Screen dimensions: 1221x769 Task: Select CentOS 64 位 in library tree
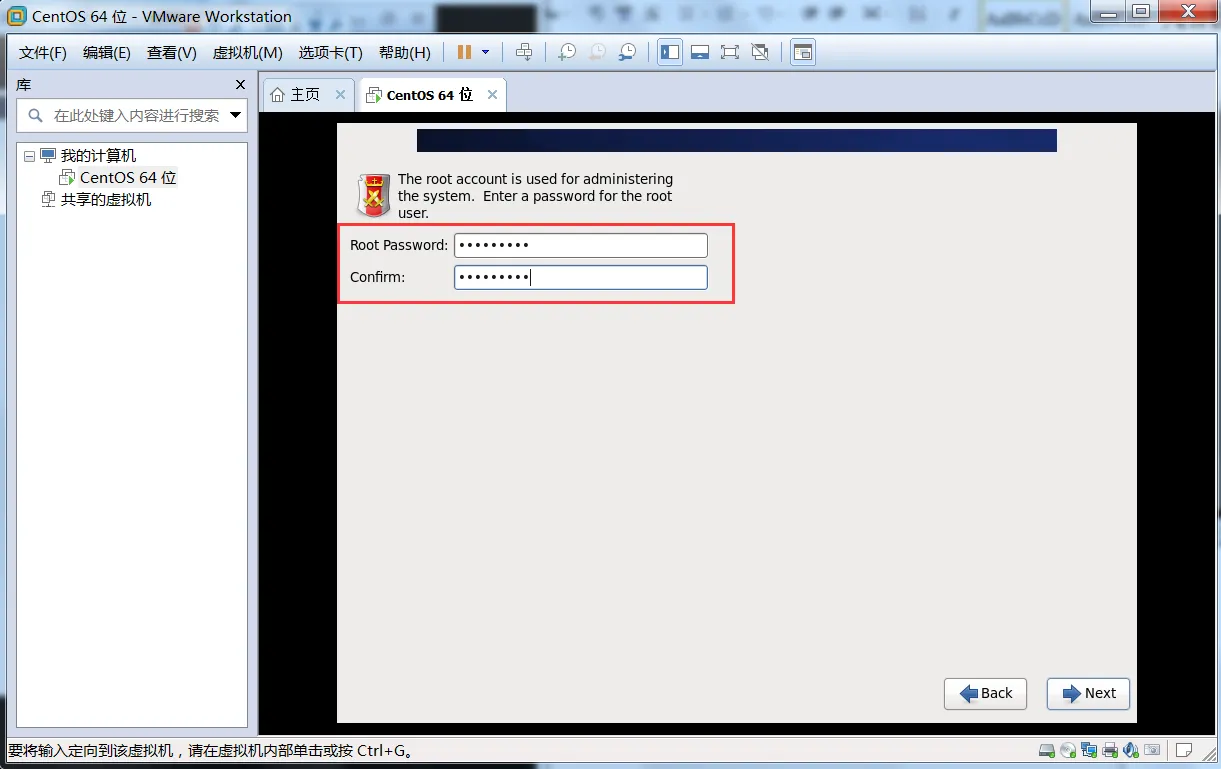[128, 178]
